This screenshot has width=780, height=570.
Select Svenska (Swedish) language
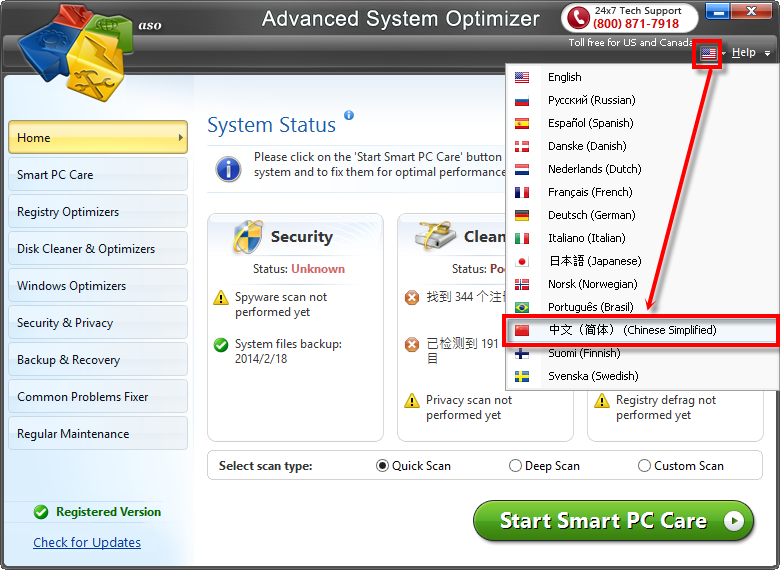642,376
